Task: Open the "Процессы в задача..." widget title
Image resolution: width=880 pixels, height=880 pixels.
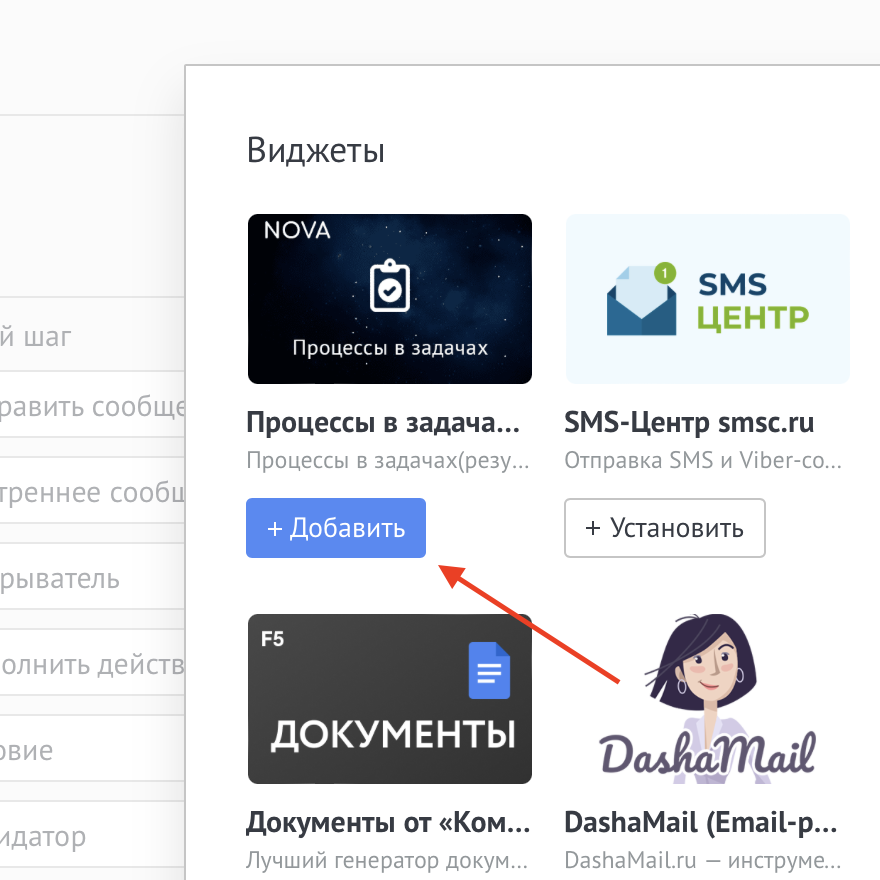Action: point(383,423)
